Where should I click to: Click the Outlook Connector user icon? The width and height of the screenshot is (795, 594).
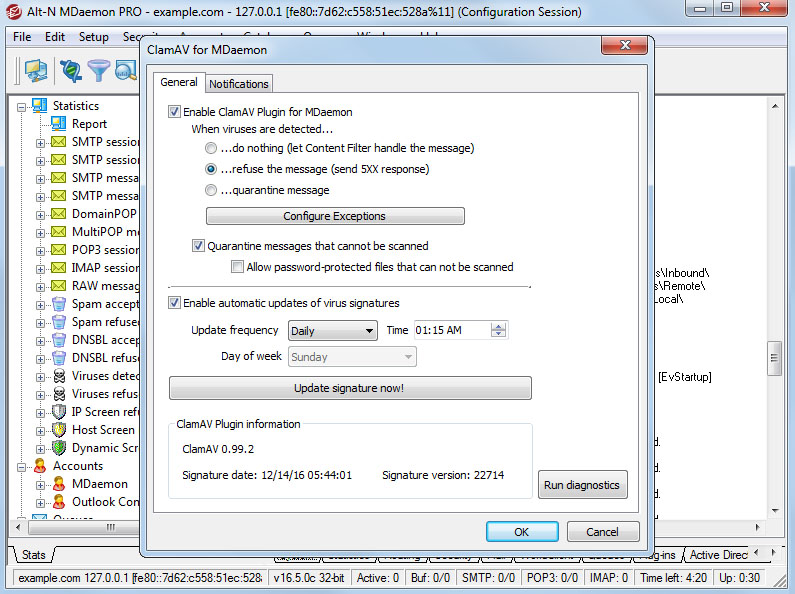pos(59,502)
